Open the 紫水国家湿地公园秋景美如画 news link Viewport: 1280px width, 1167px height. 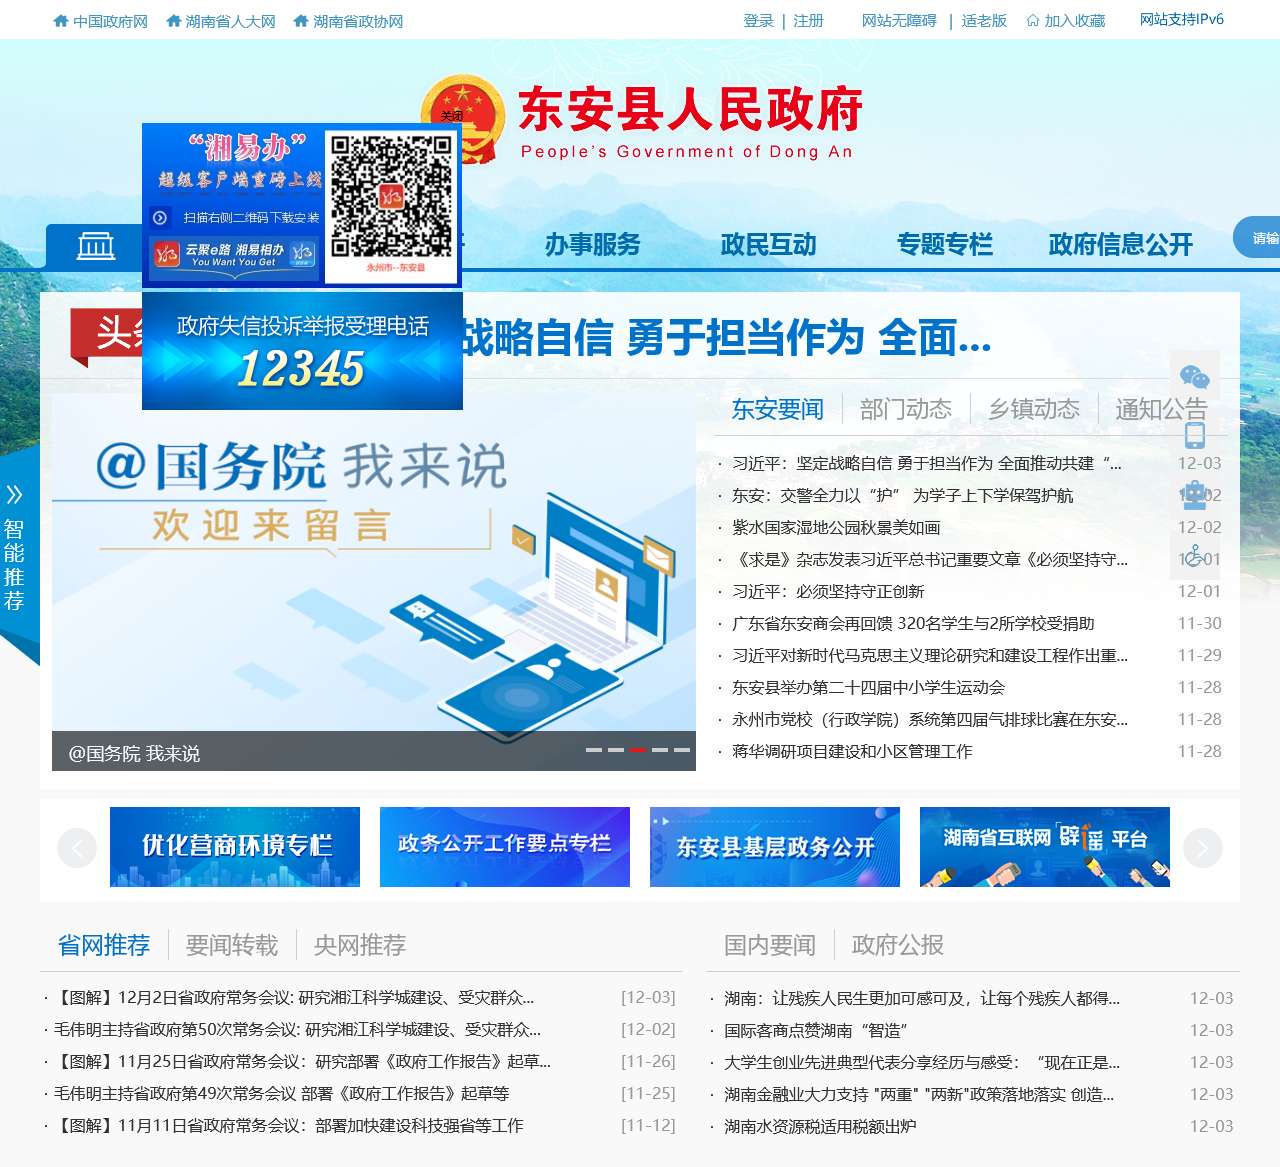pyautogui.click(x=836, y=527)
